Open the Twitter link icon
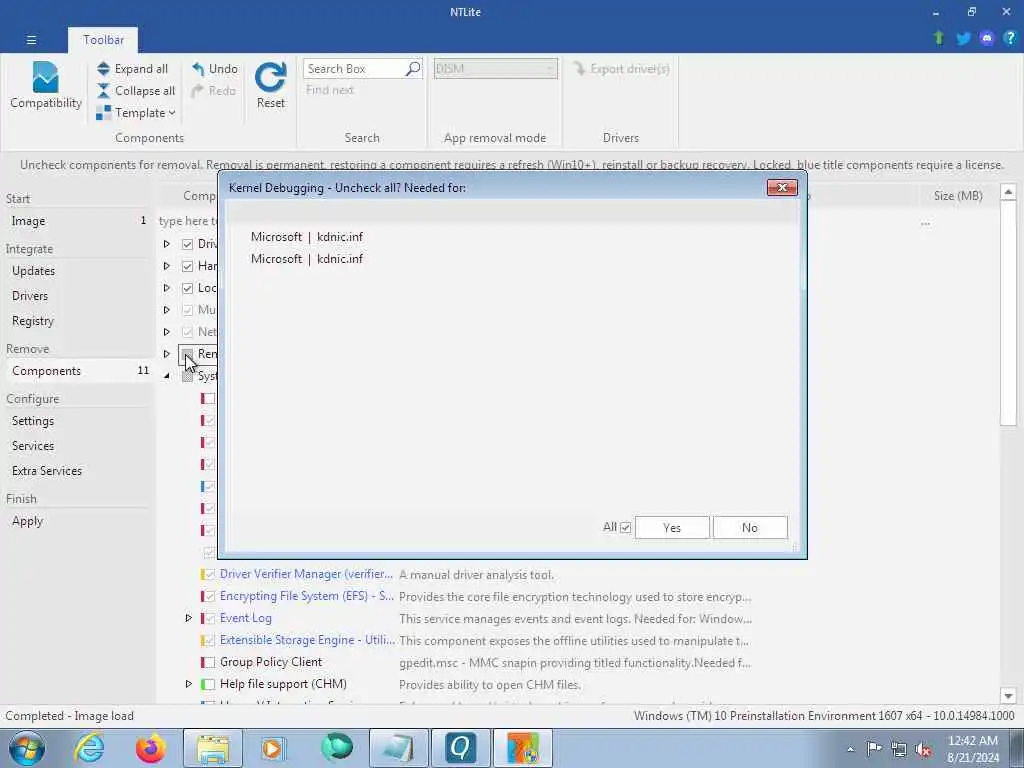 click(963, 39)
